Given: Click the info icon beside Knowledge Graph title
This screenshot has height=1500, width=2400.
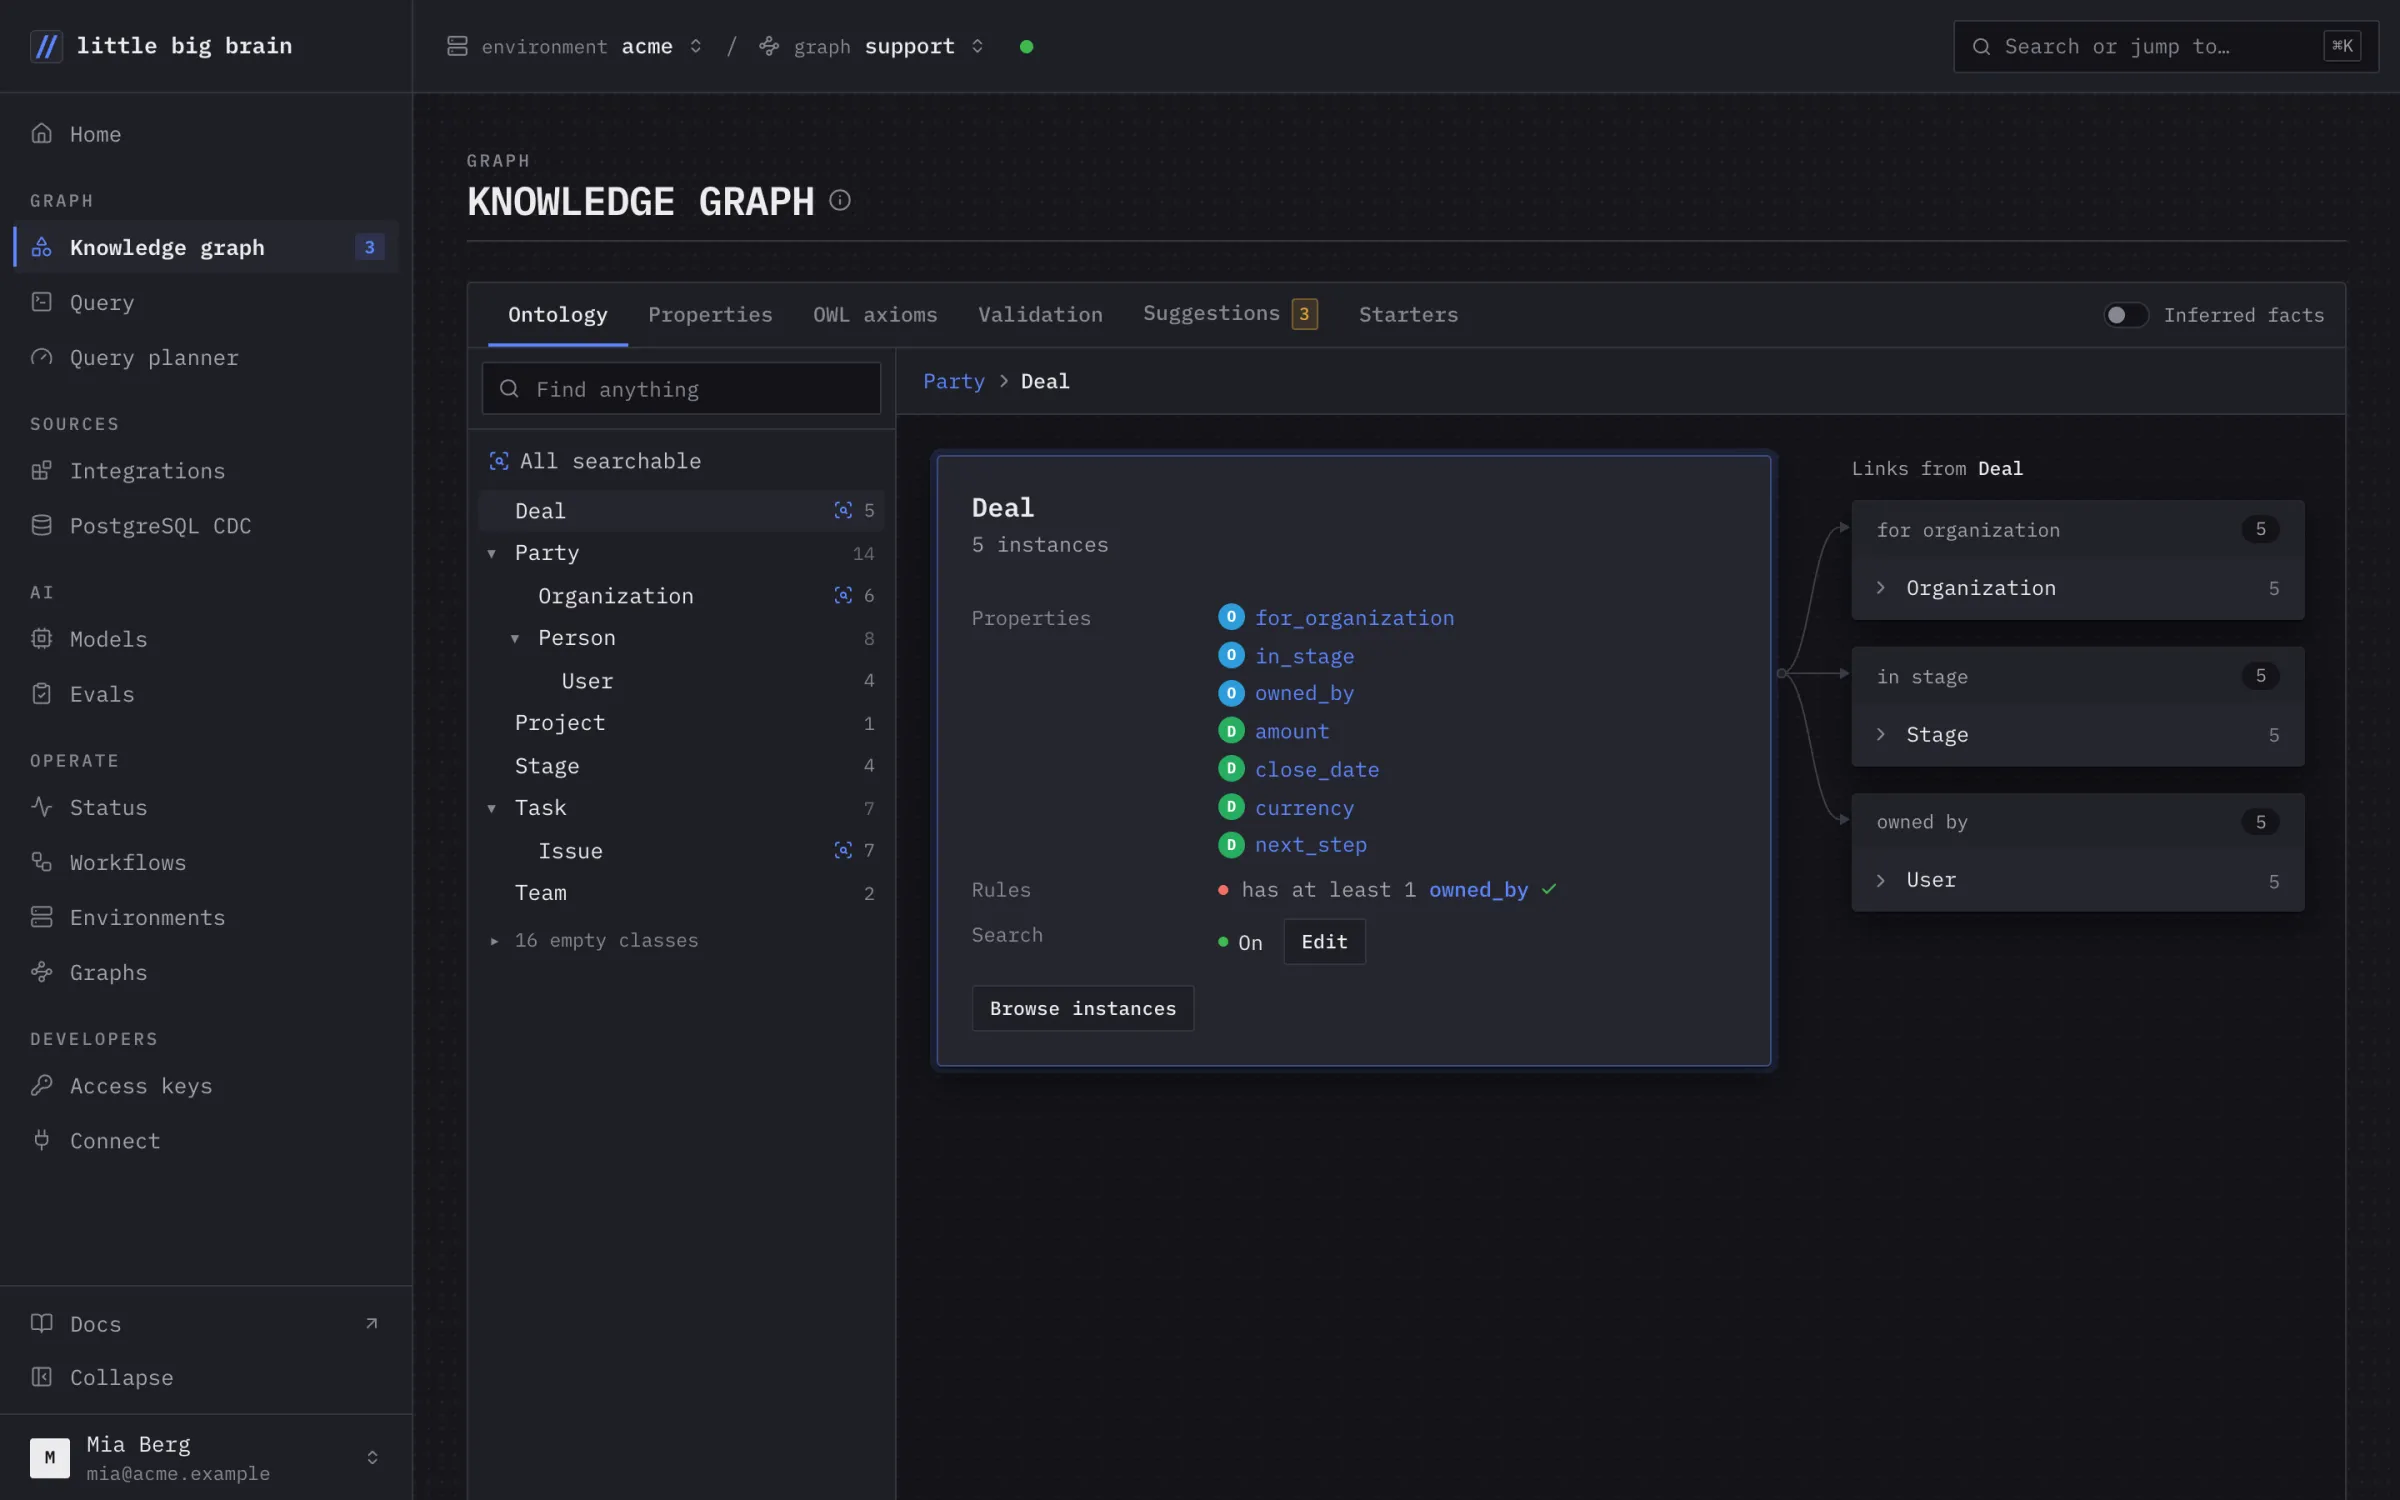Looking at the screenshot, I should [840, 201].
